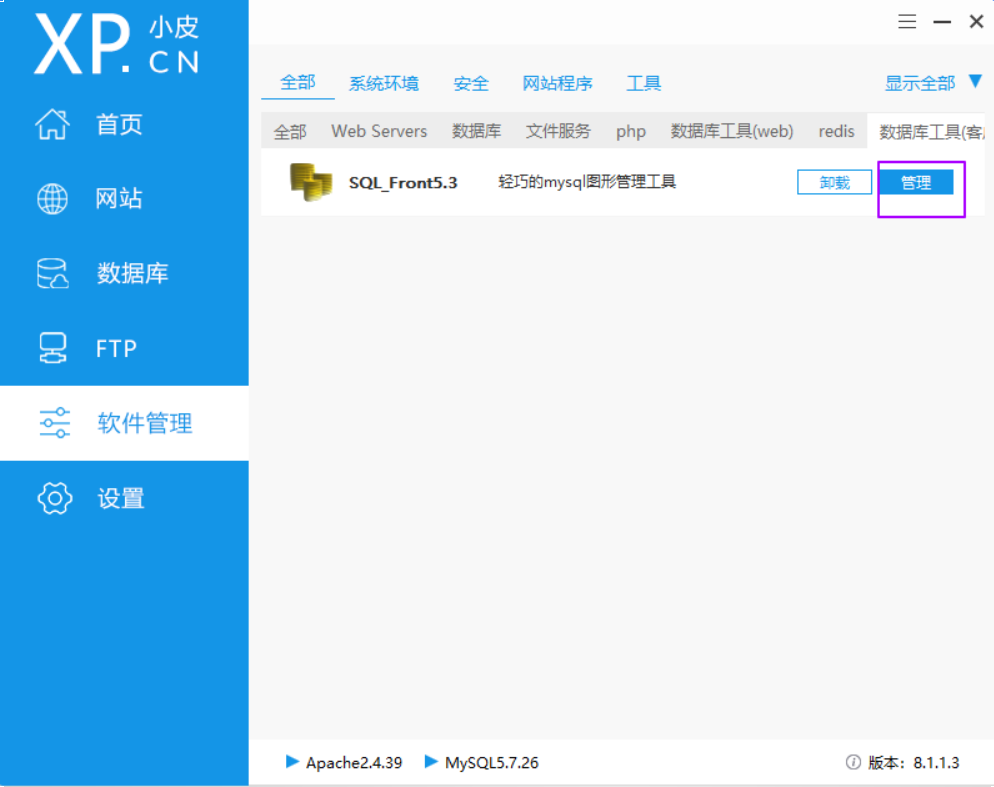994x787 pixels.
Task: Click the MySQL play status icon
Action: pos(431,762)
